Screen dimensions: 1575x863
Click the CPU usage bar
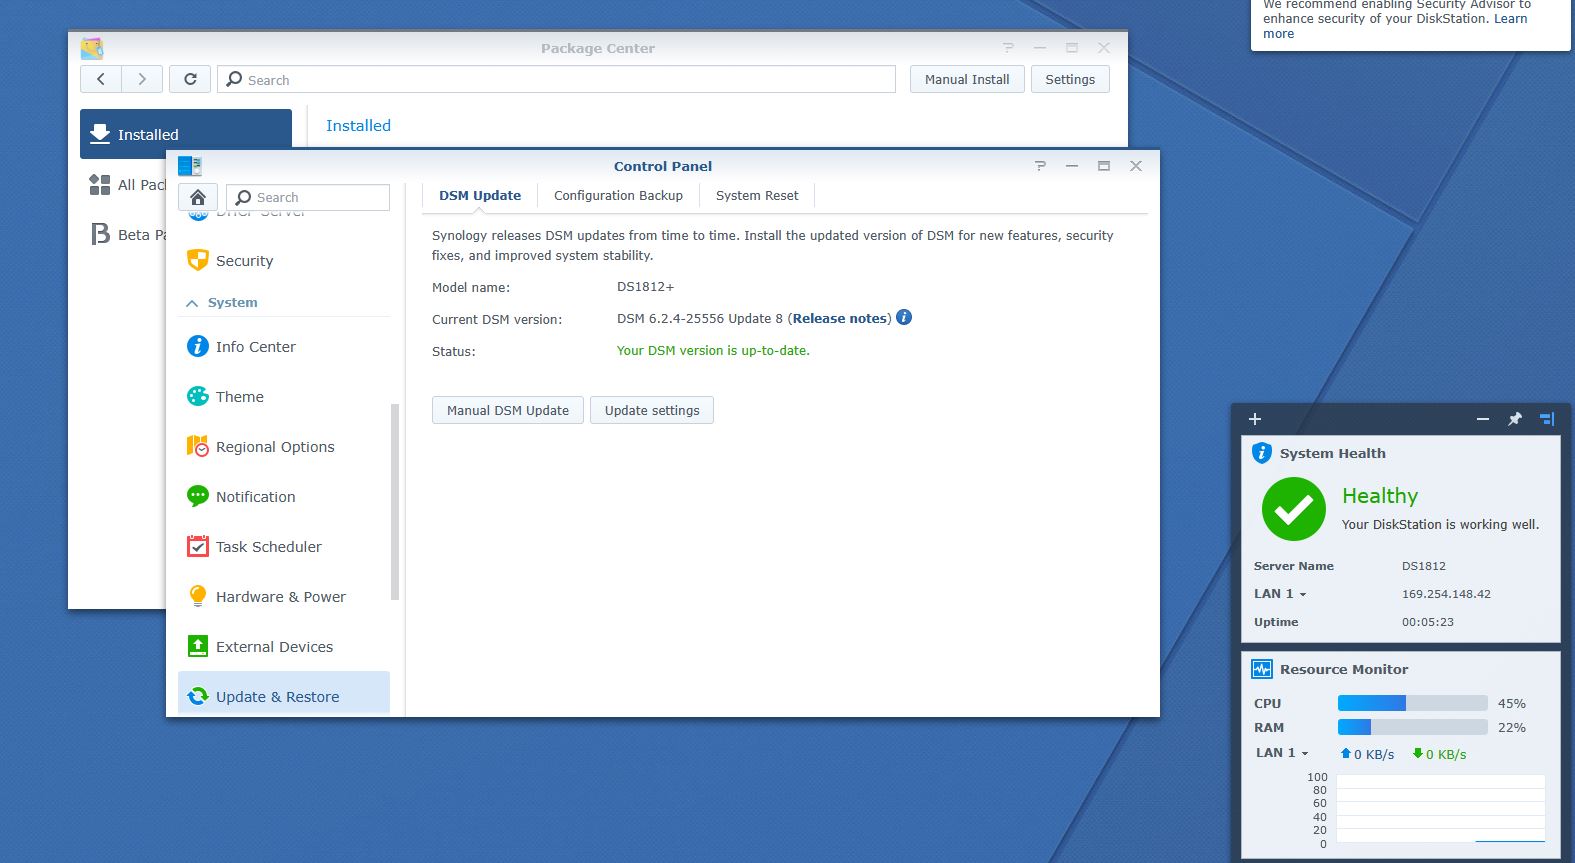(1413, 703)
